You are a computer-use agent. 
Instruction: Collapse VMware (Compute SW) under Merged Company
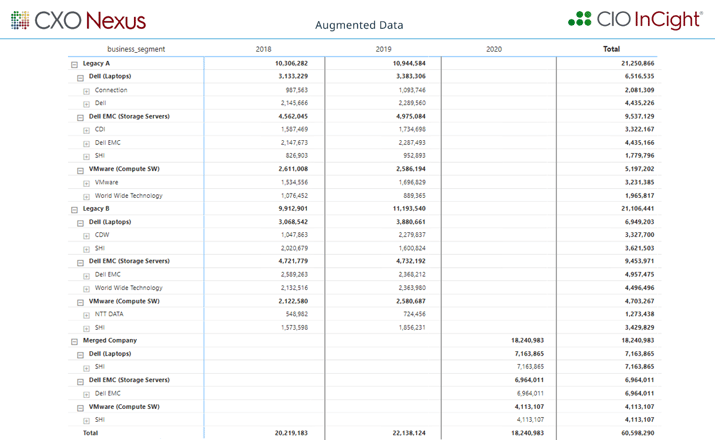tap(81, 408)
